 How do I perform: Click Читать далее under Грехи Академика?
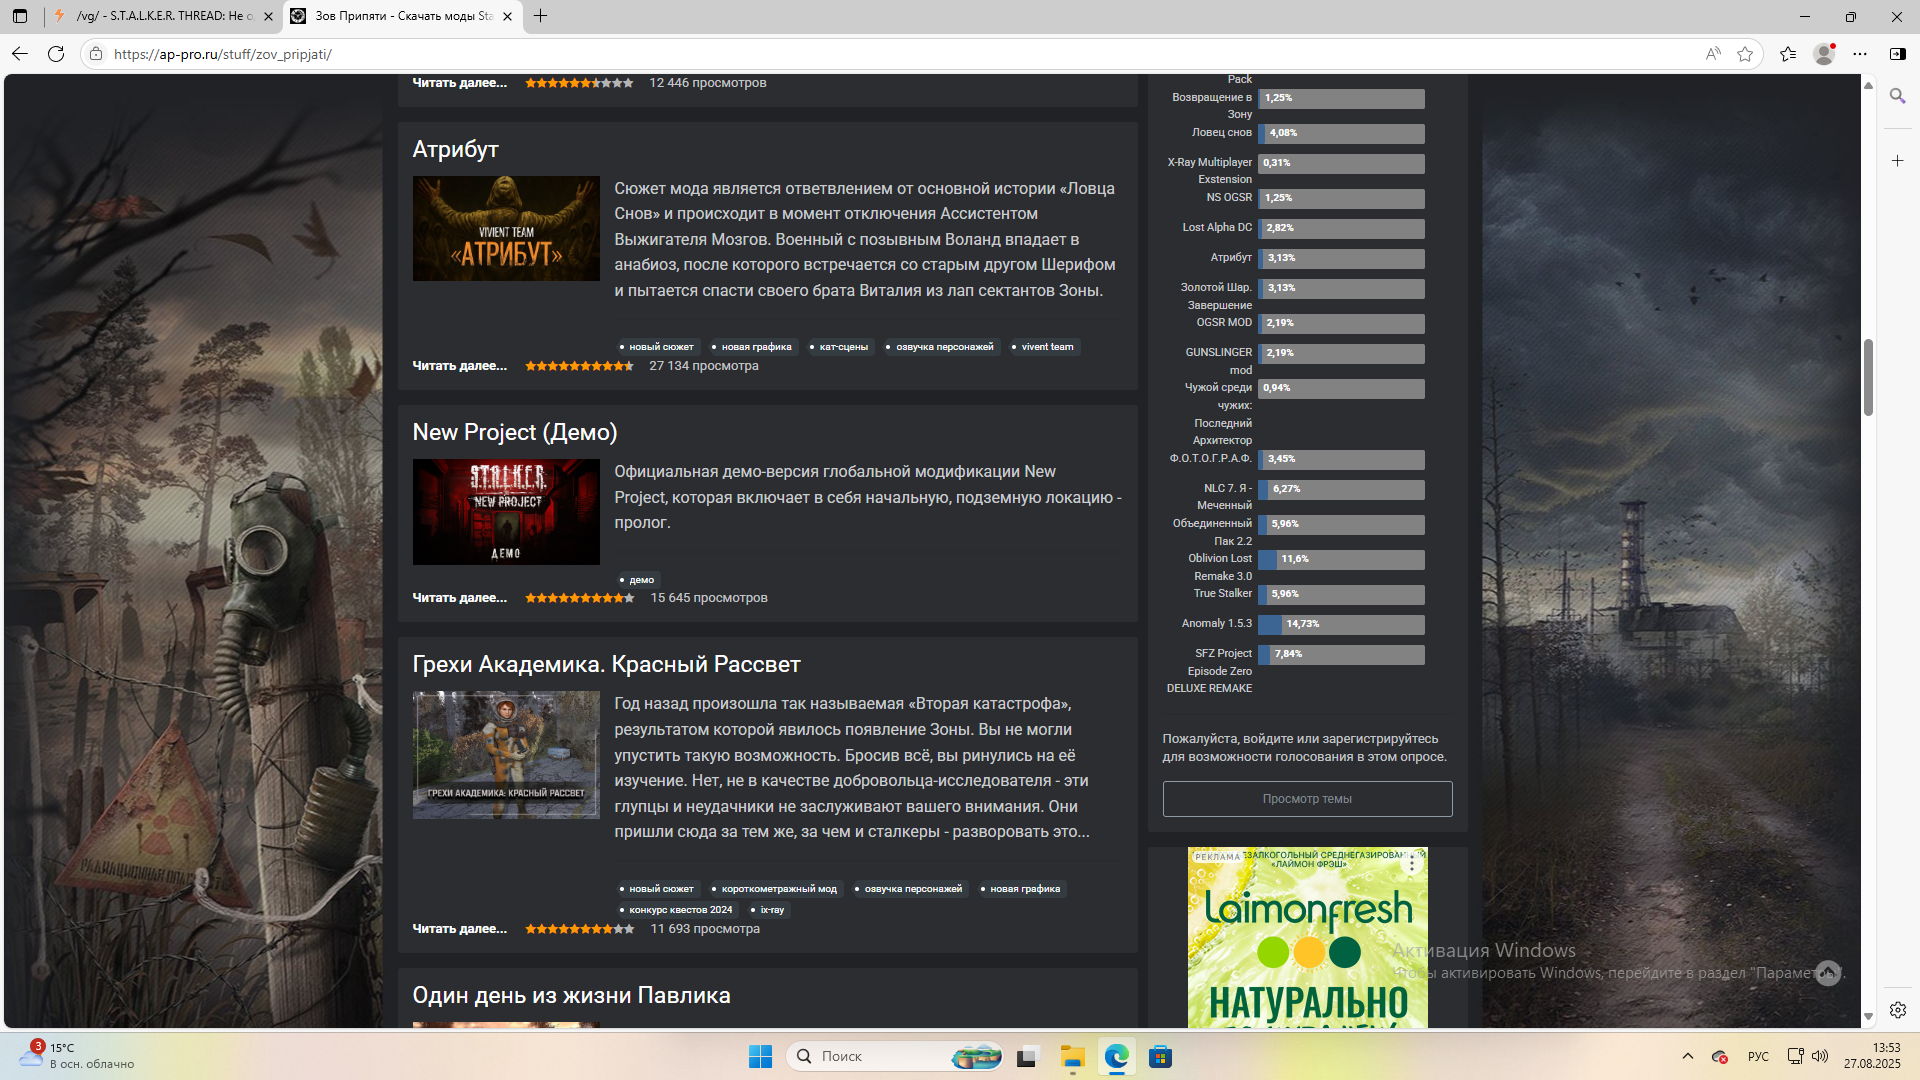tap(459, 929)
